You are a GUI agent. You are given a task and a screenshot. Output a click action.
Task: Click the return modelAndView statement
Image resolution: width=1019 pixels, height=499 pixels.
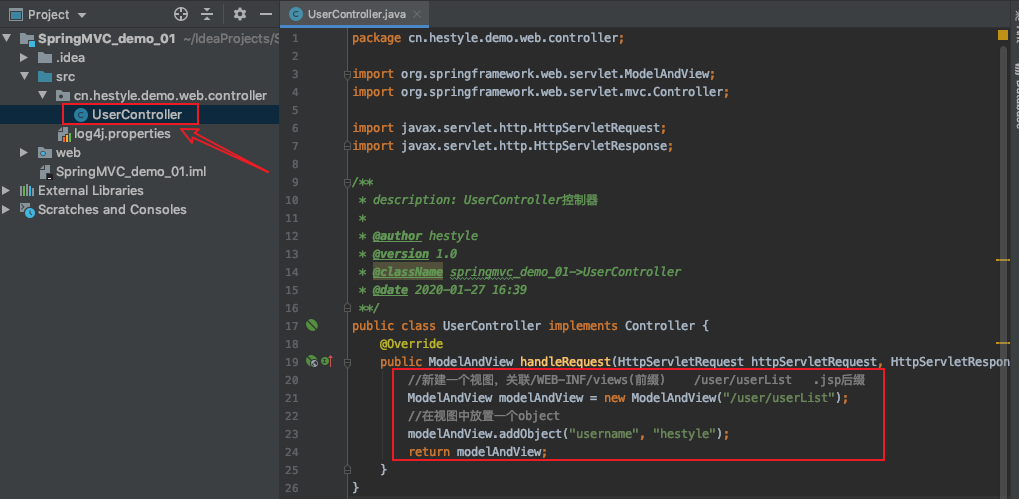(x=478, y=452)
